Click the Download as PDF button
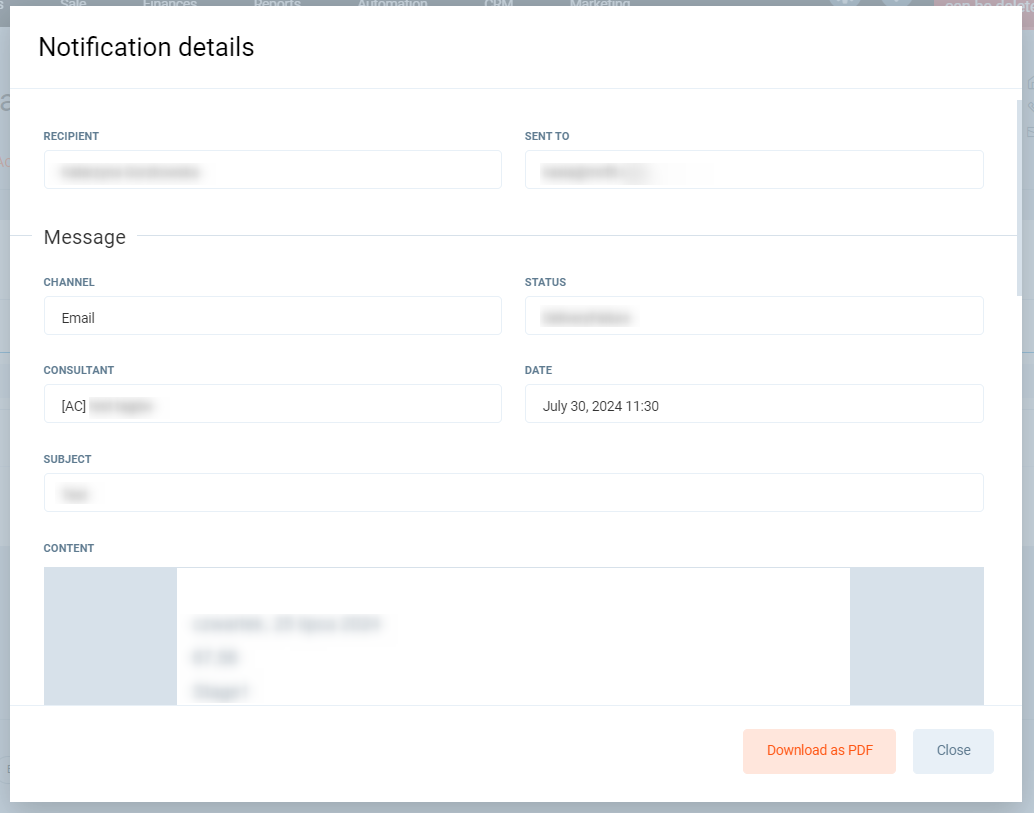Screen dimensions: 1034x813 819,751
